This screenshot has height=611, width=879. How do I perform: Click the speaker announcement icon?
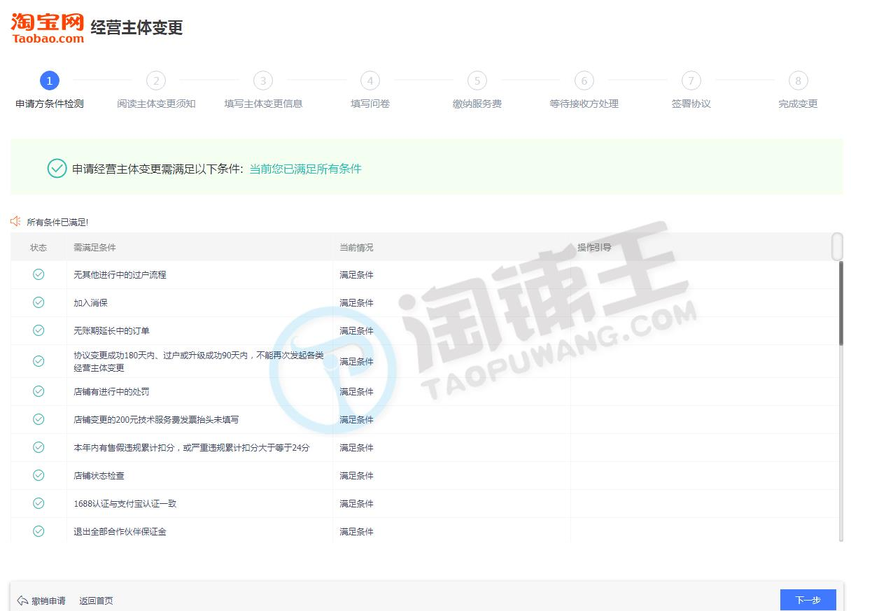click(x=16, y=221)
